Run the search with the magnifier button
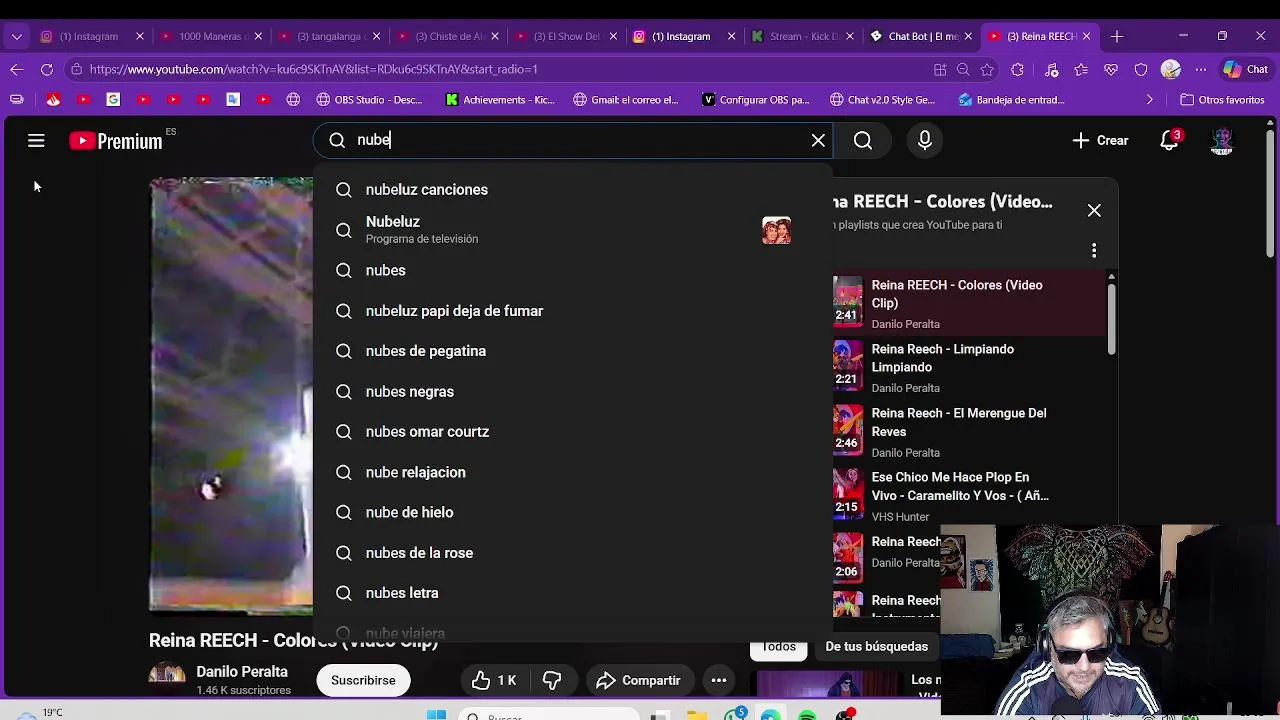The height and width of the screenshot is (720, 1280). (863, 141)
